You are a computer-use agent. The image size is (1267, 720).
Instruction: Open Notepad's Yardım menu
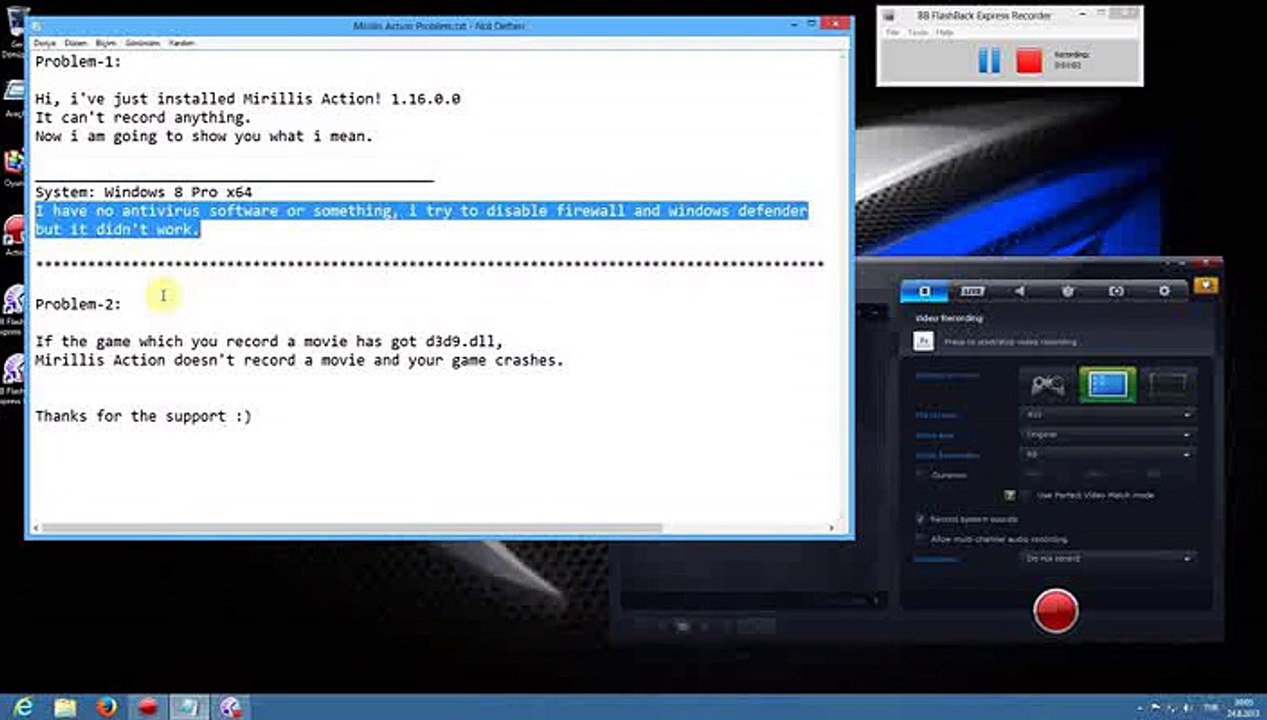(x=182, y=44)
